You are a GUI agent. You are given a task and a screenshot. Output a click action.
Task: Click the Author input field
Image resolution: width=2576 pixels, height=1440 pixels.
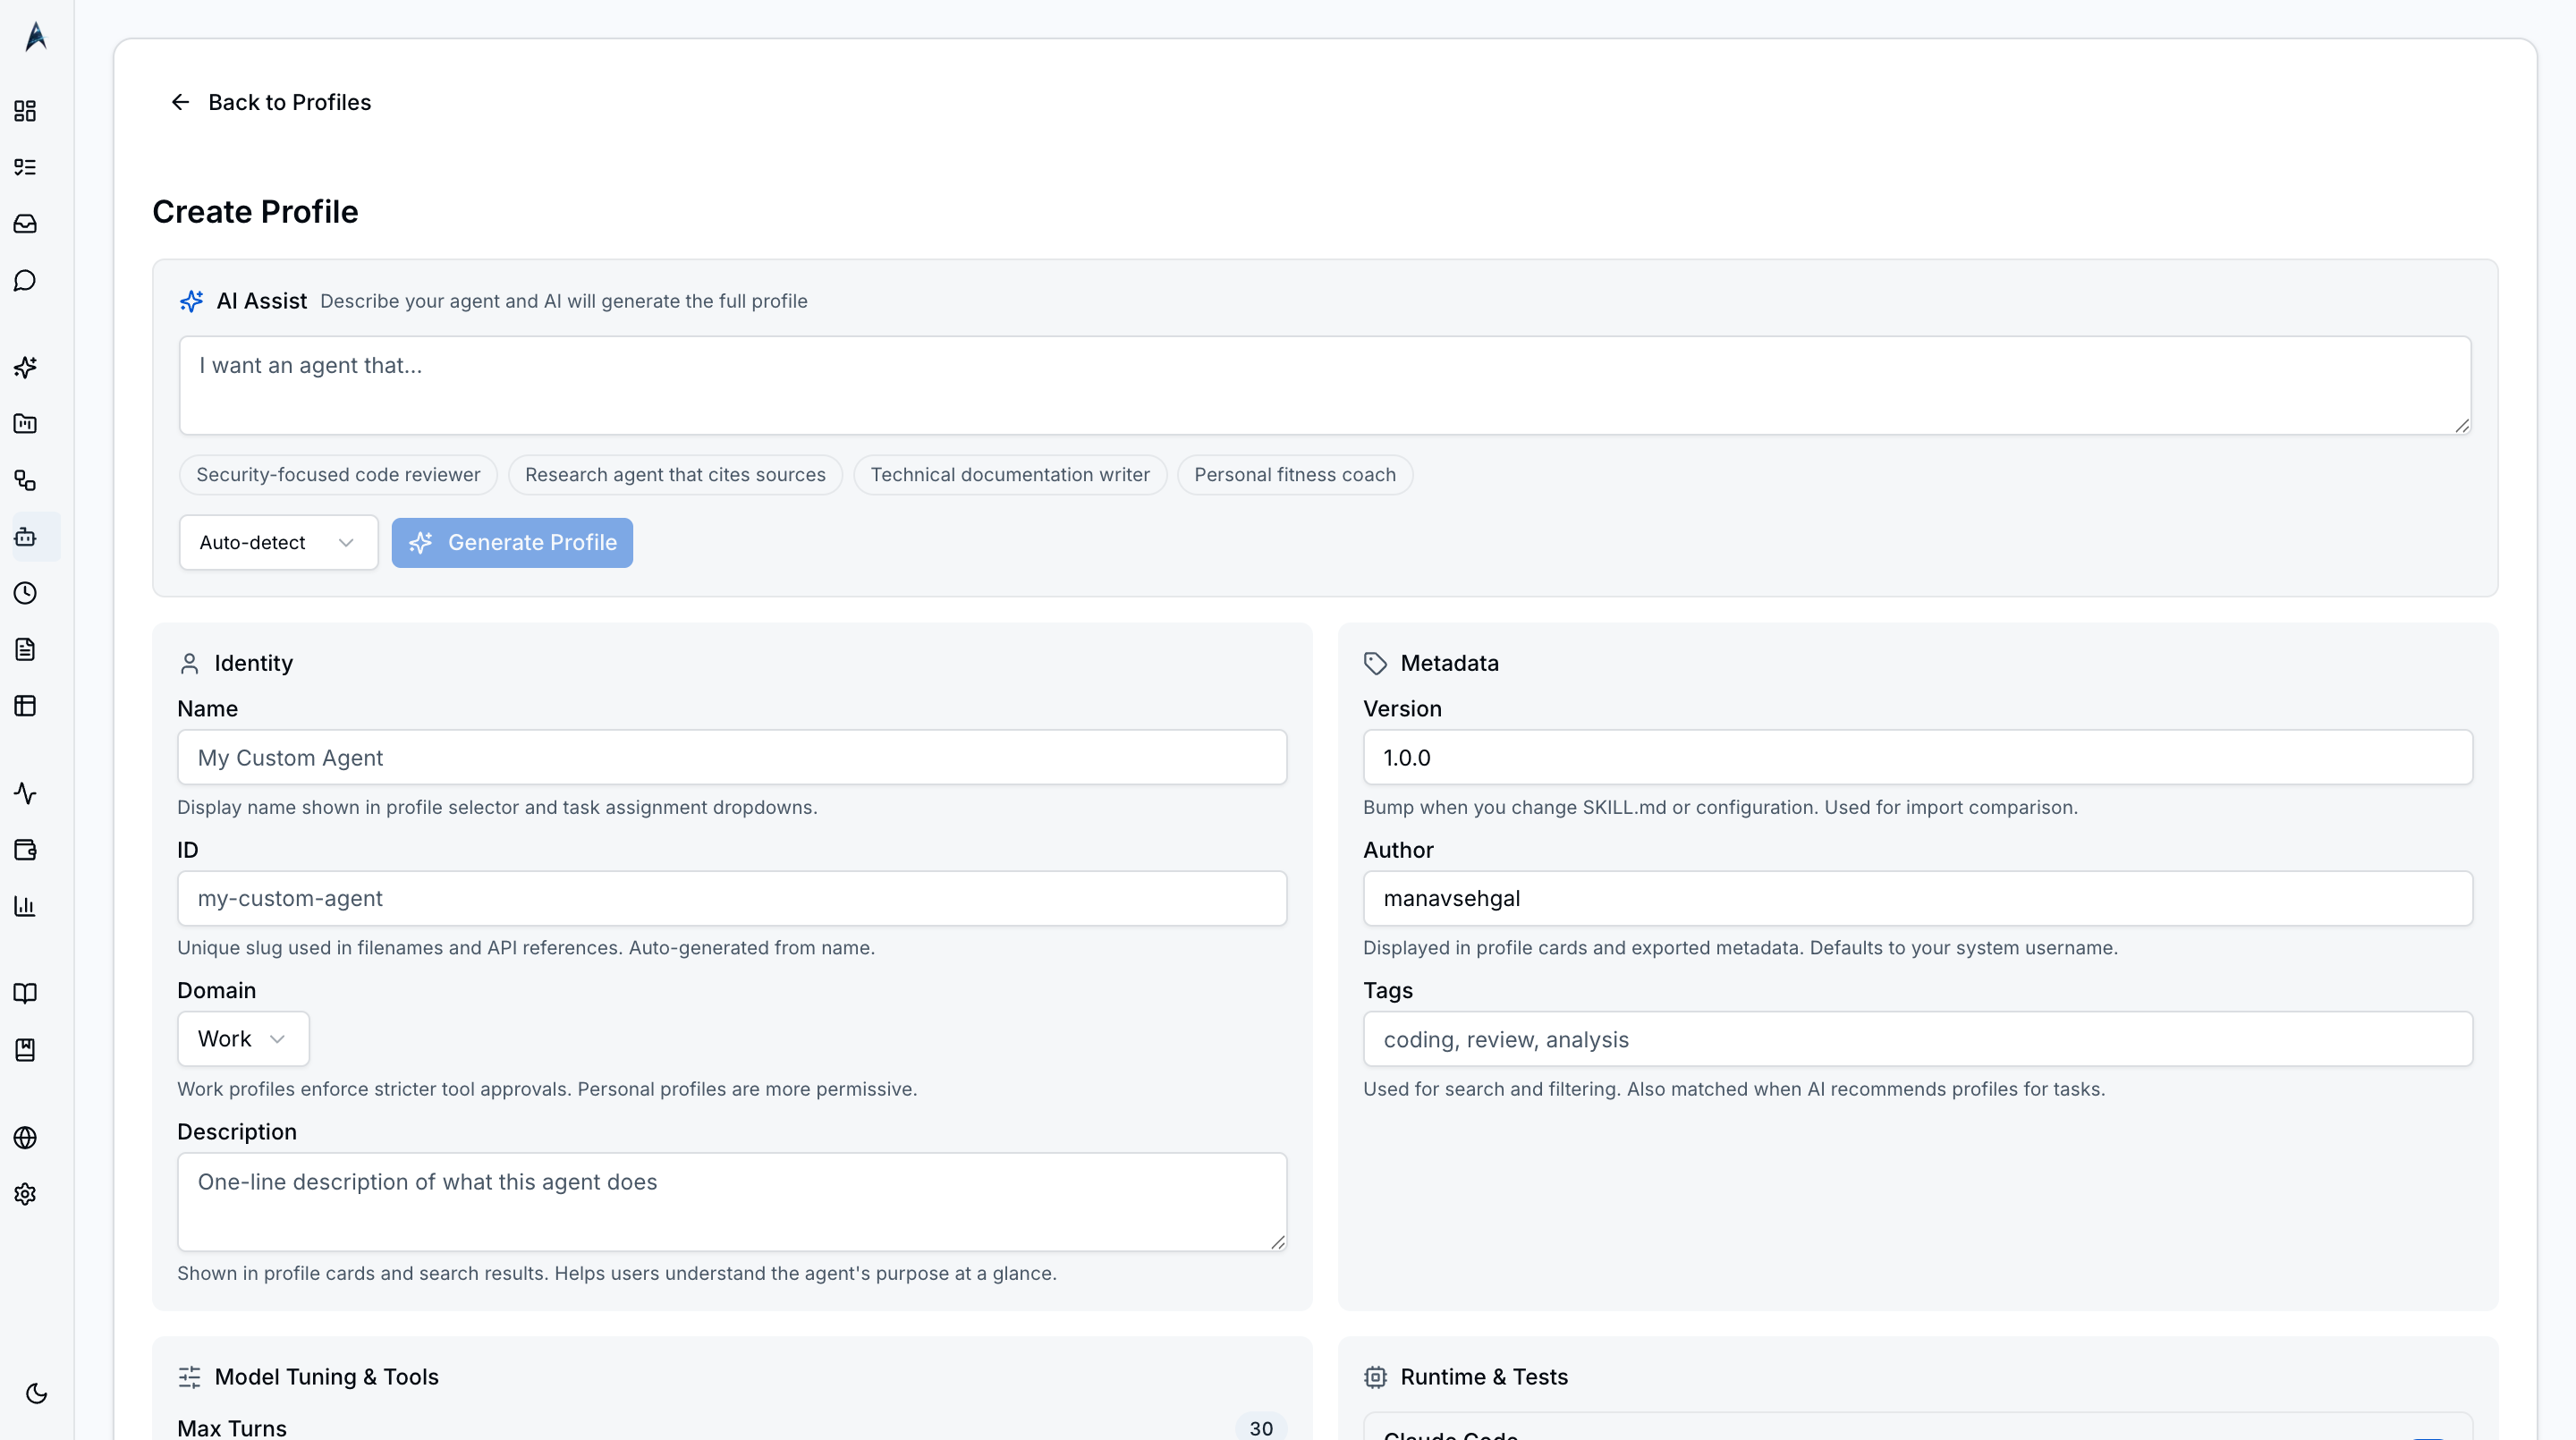1918,898
